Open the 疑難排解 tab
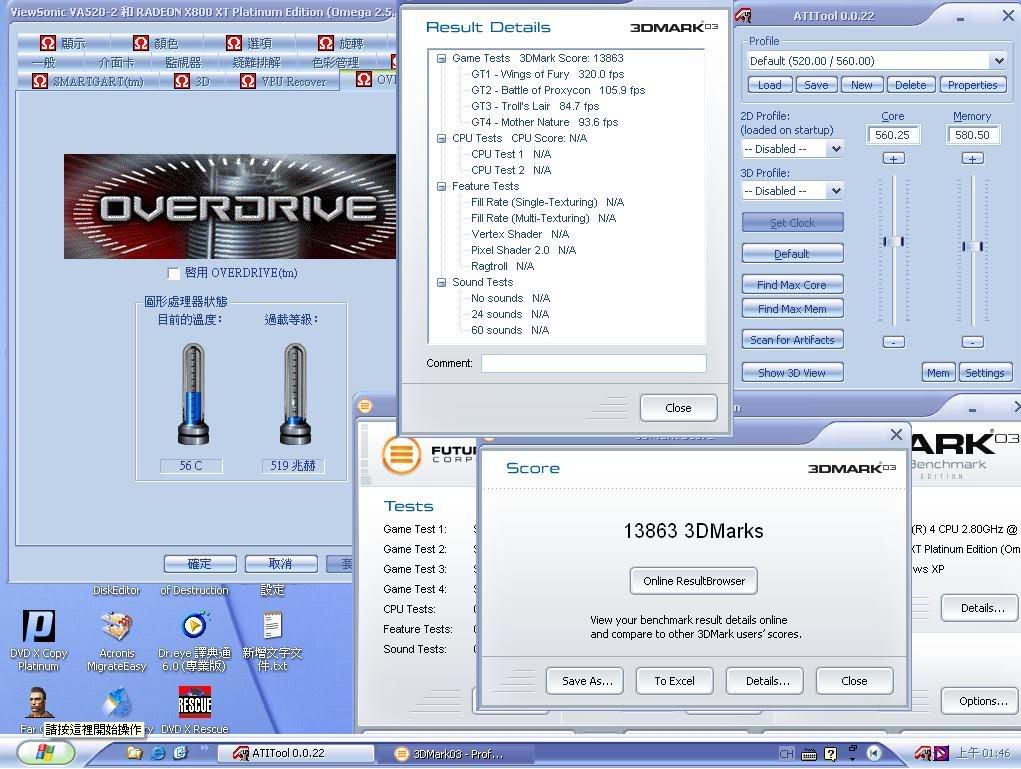Screen dimensions: 1021x769 click(x=257, y=63)
